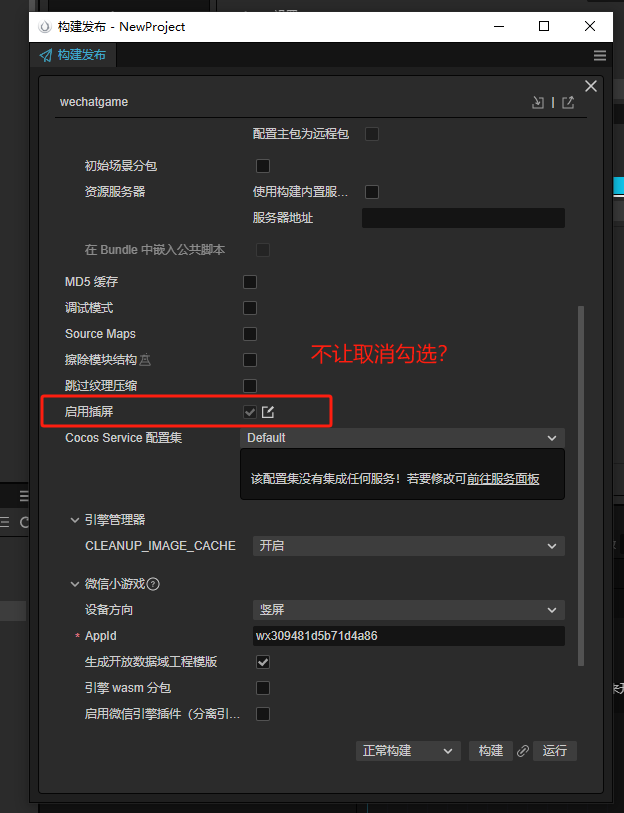Image resolution: width=624 pixels, height=813 pixels.
Task: Toggle 擦除模块结构 checkbox
Action: click(250, 360)
